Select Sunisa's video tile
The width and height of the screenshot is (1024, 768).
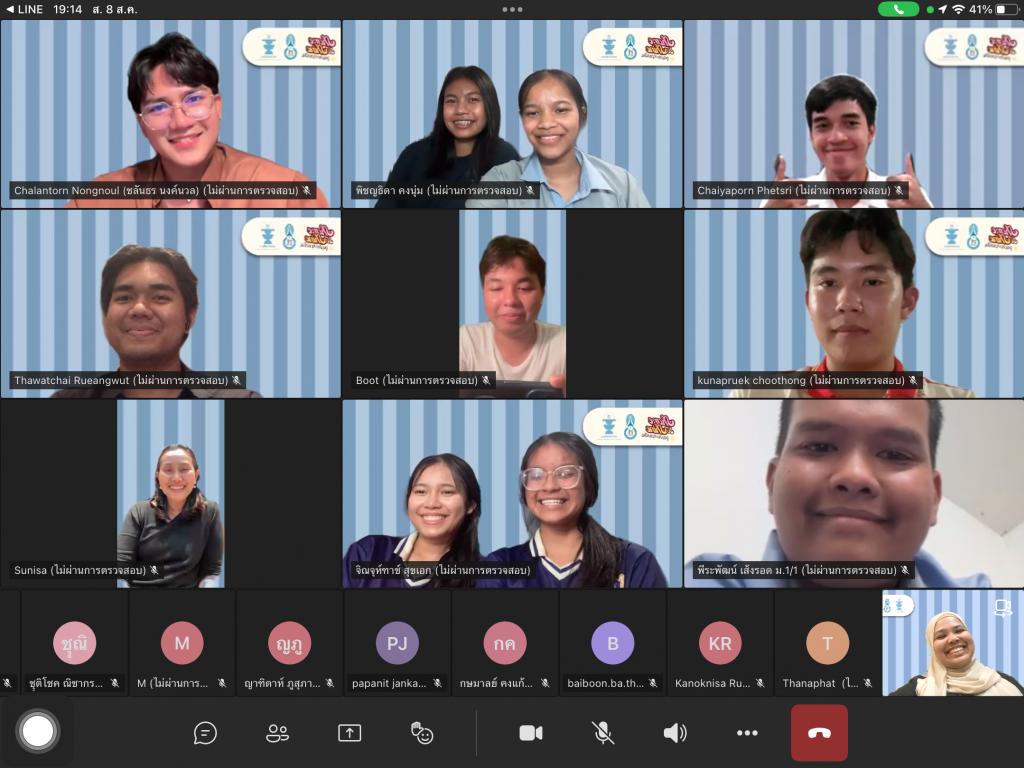click(x=170, y=494)
